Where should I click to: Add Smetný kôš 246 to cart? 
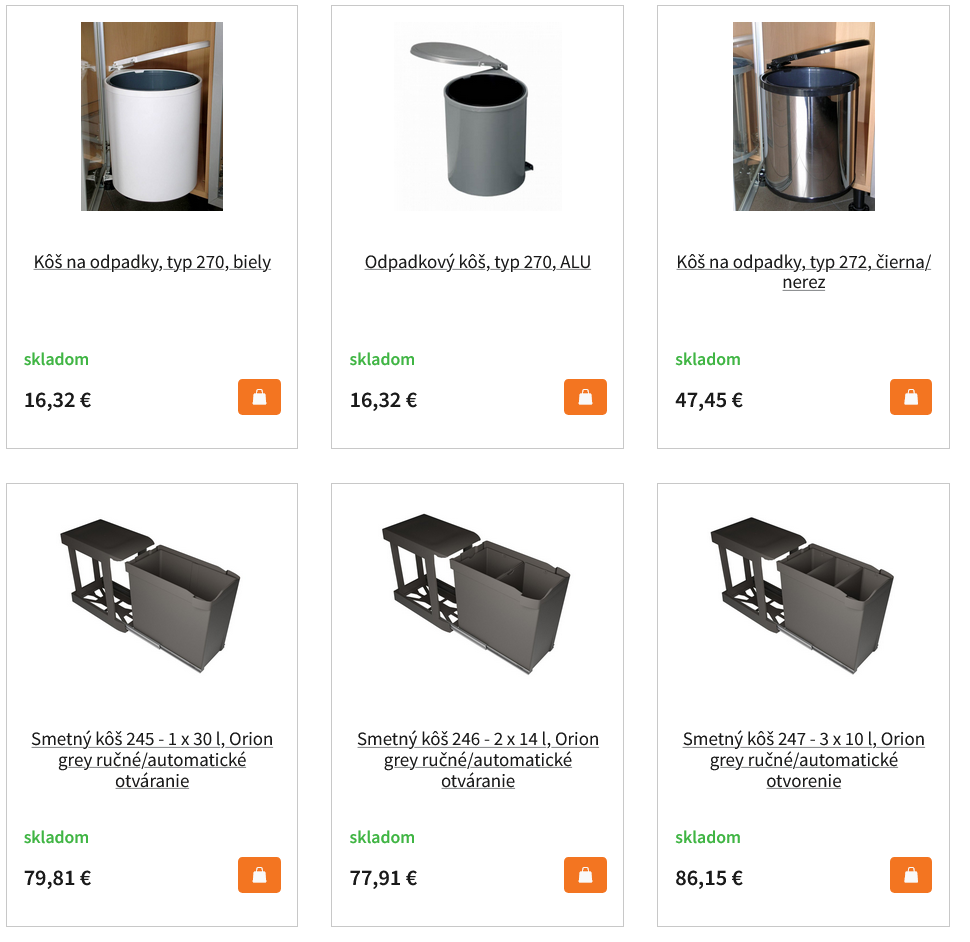(585, 875)
